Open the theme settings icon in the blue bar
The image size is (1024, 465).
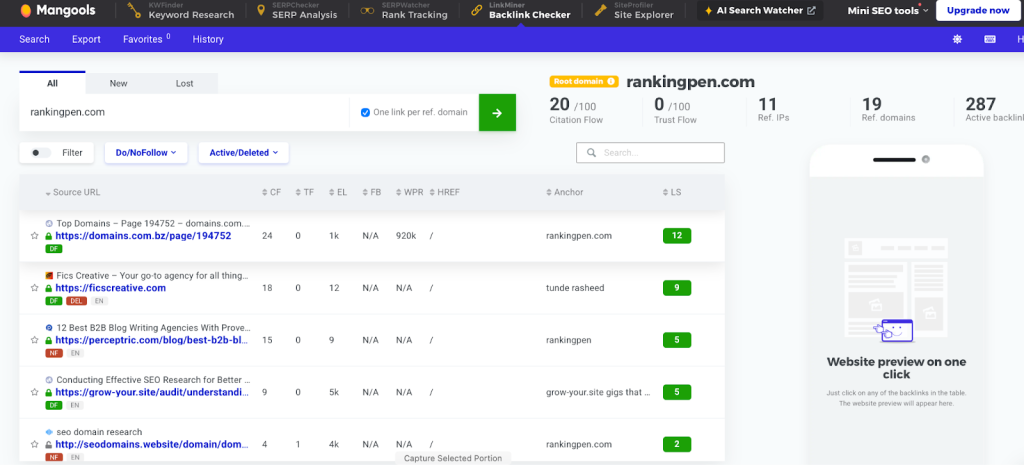[956, 39]
